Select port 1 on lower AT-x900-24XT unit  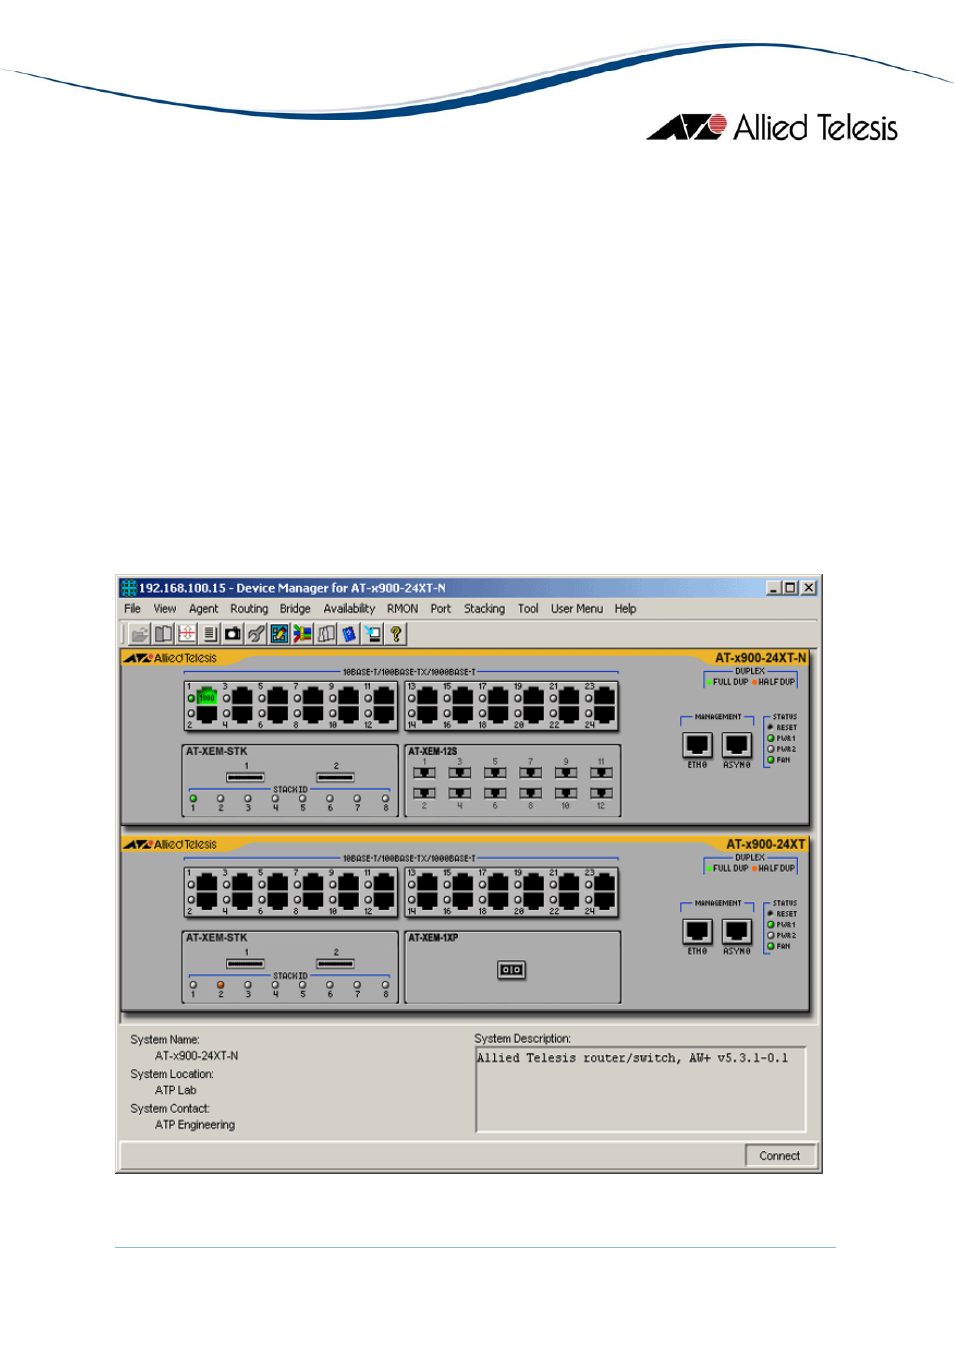pyautogui.click(x=207, y=883)
